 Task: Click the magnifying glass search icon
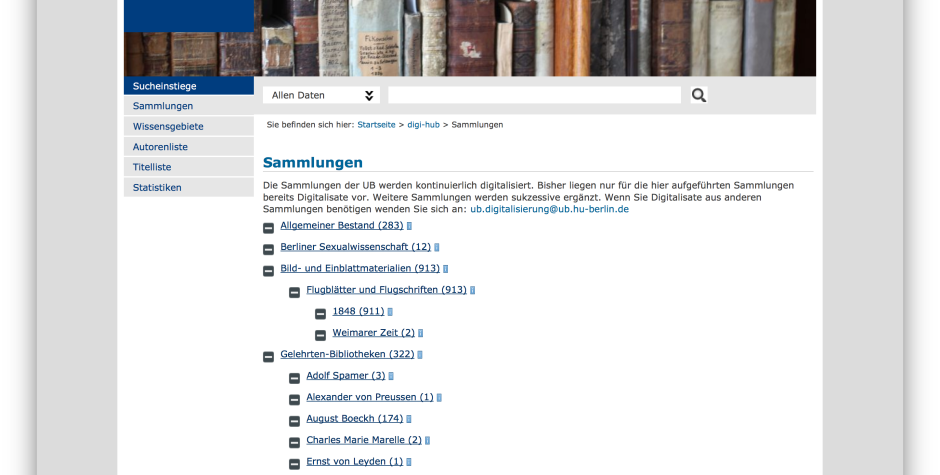click(698, 95)
